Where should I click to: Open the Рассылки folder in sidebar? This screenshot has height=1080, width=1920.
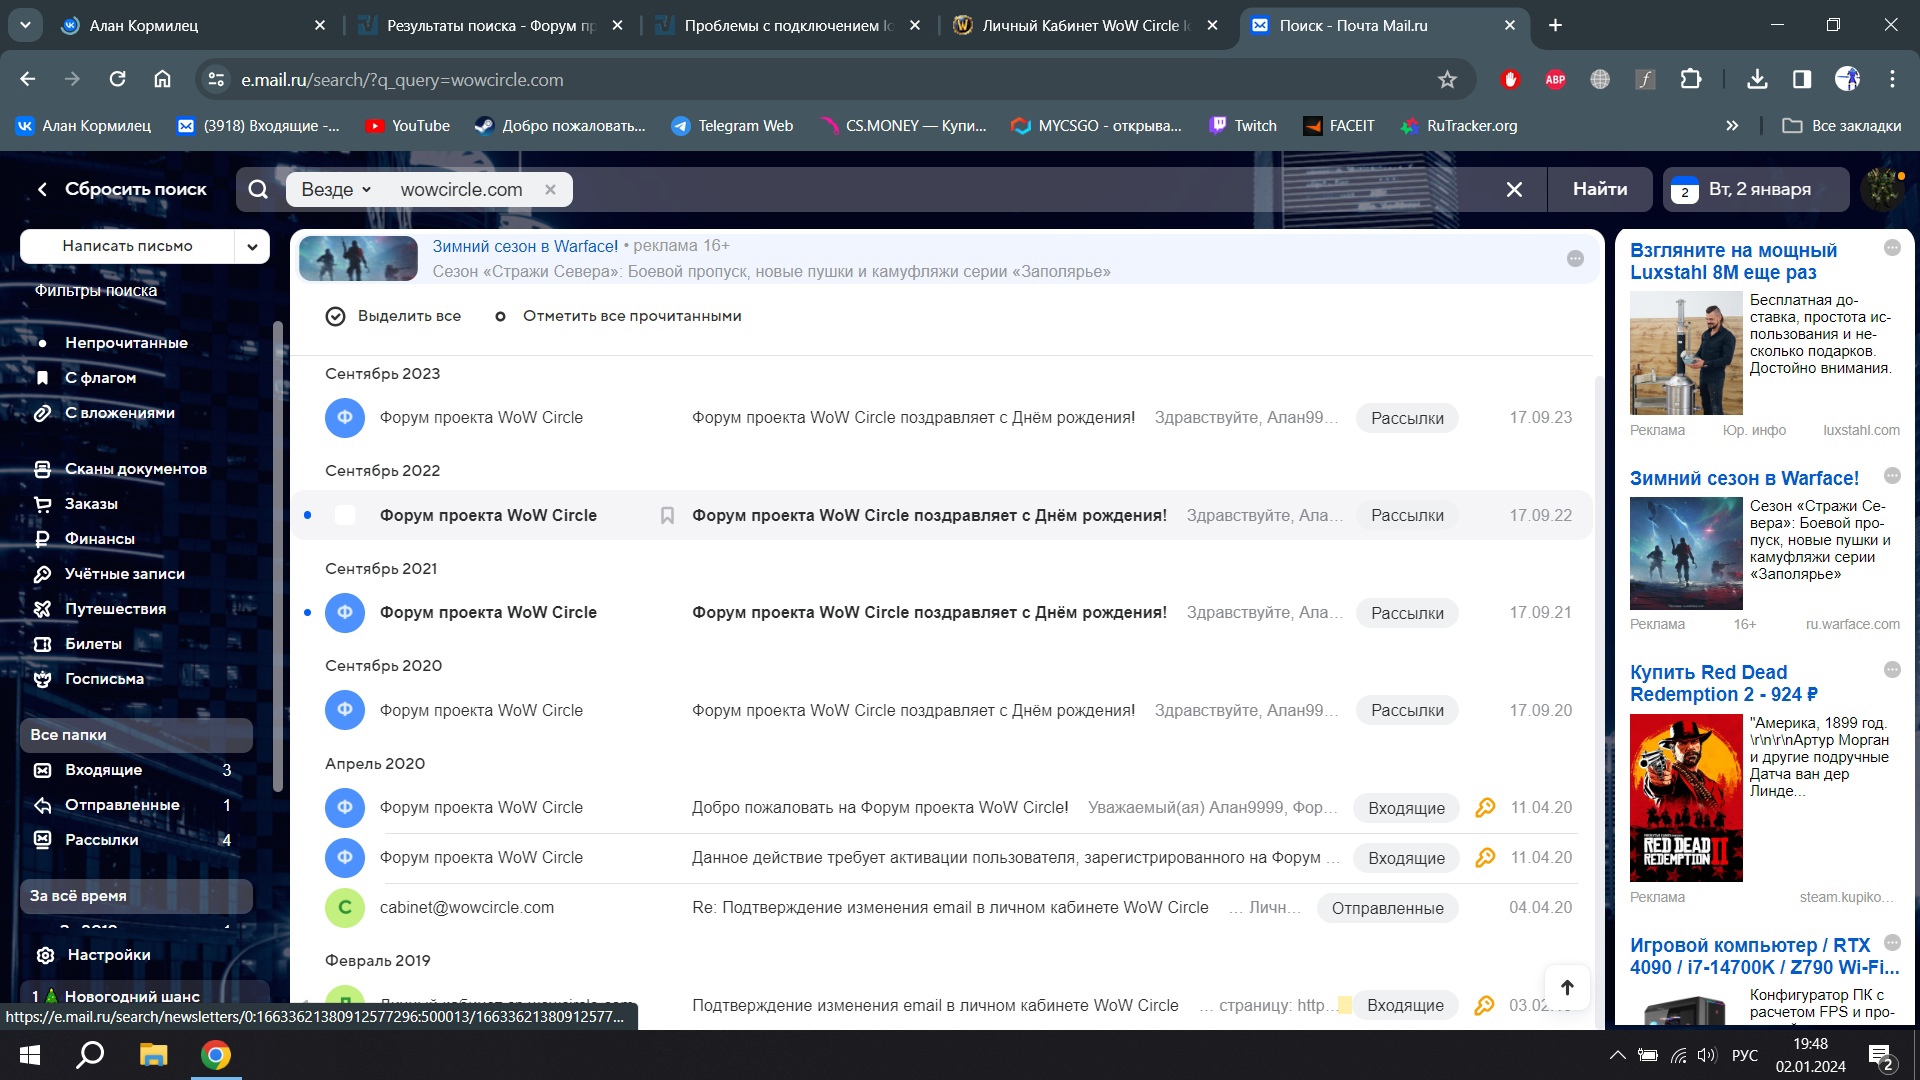101,840
